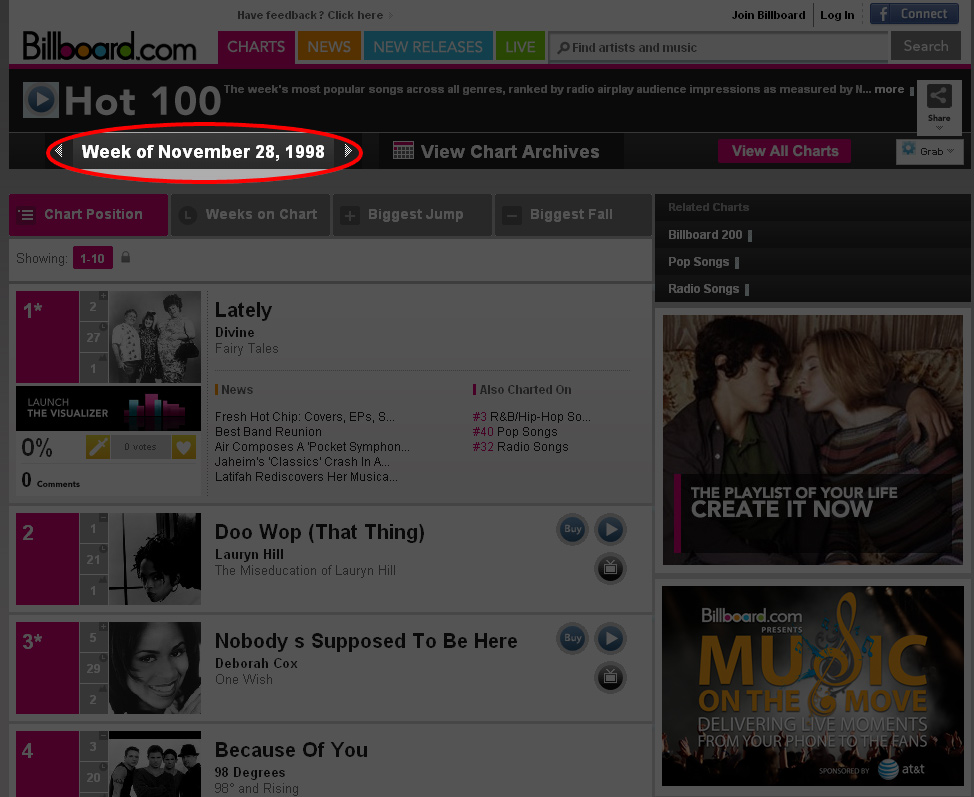This screenshot has width=974, height=797.
Task: Watch the Doo Wop video via TV icon
Action: tap(610, 568)
